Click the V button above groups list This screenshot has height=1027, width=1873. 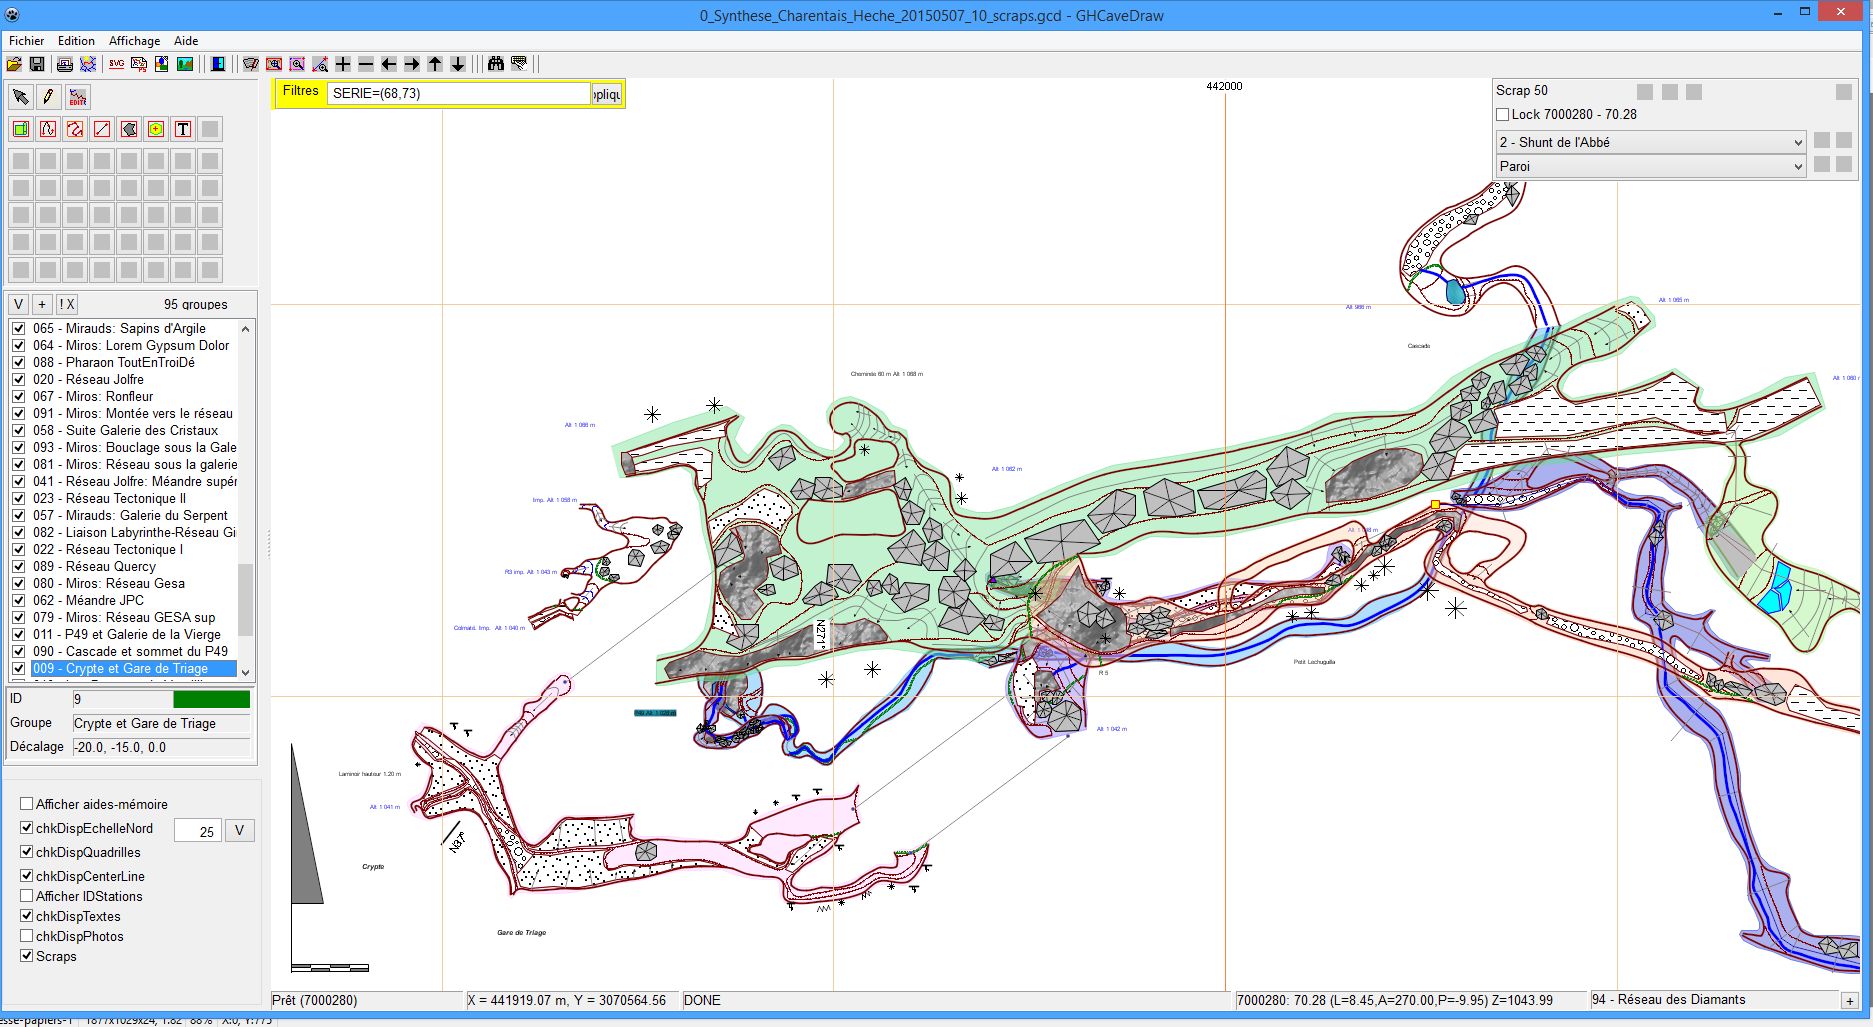pos(18,304)
